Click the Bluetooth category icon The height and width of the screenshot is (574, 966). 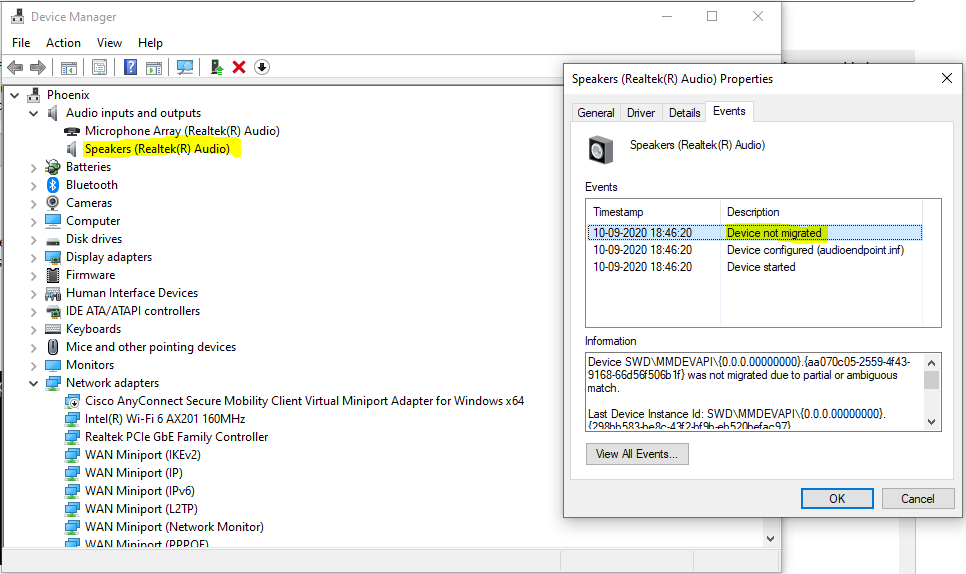pos(53,185)
